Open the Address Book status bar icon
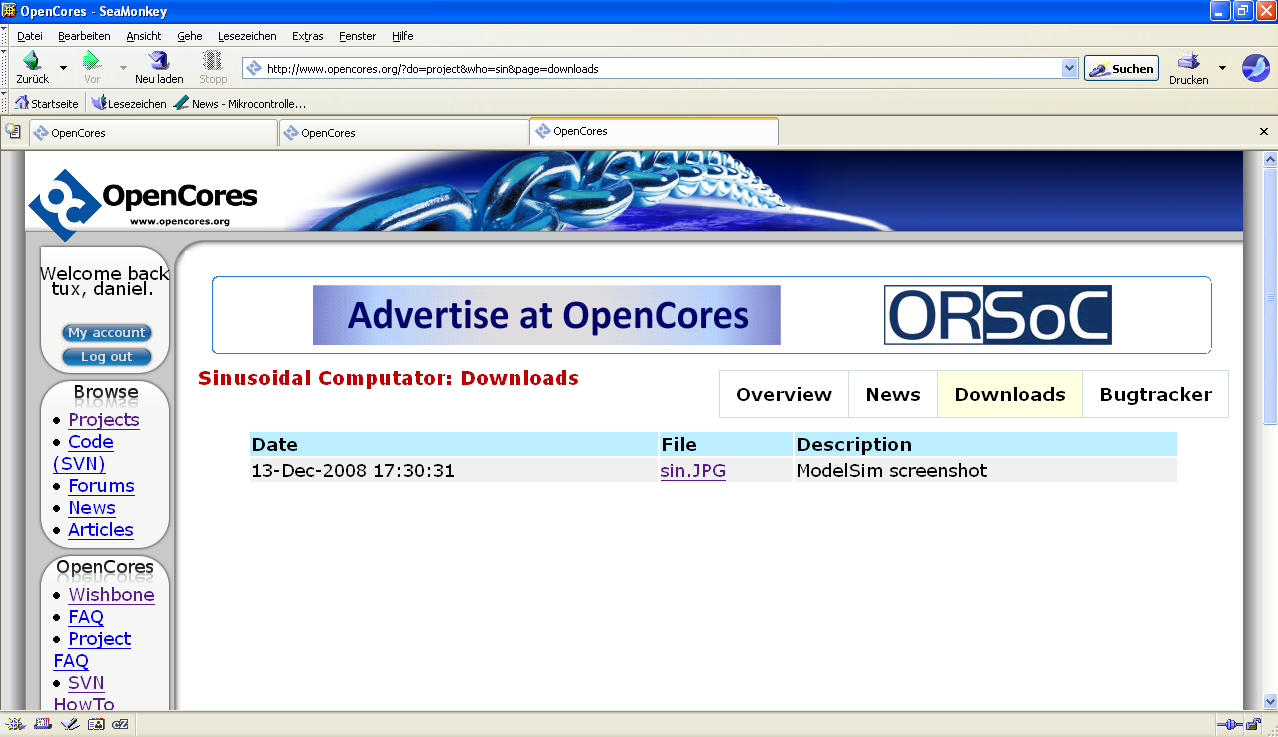 (x=95, y=724)
